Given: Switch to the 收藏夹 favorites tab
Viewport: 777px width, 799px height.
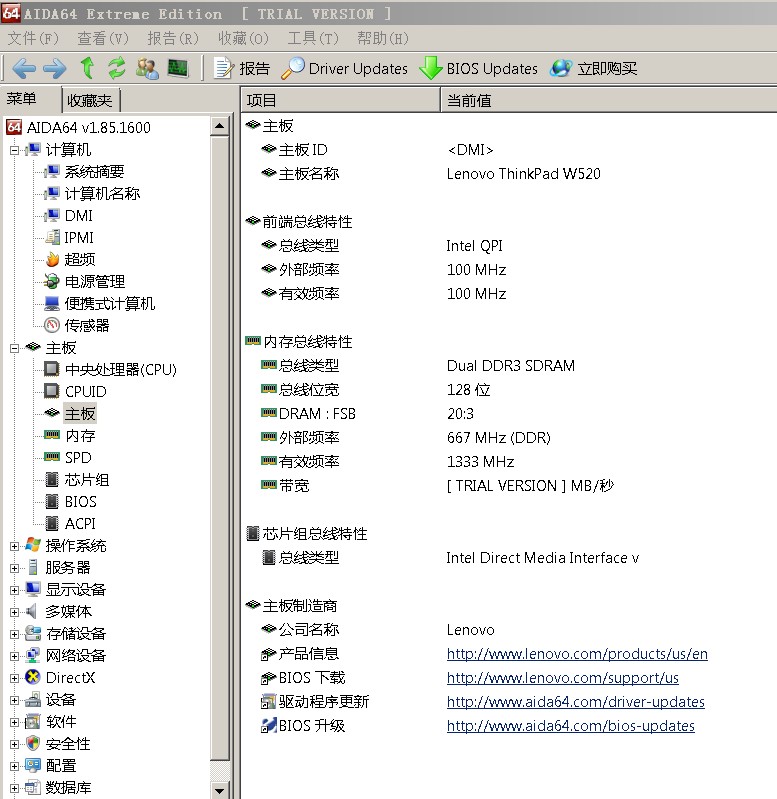Looking at the screenshot, I should 91,100.
